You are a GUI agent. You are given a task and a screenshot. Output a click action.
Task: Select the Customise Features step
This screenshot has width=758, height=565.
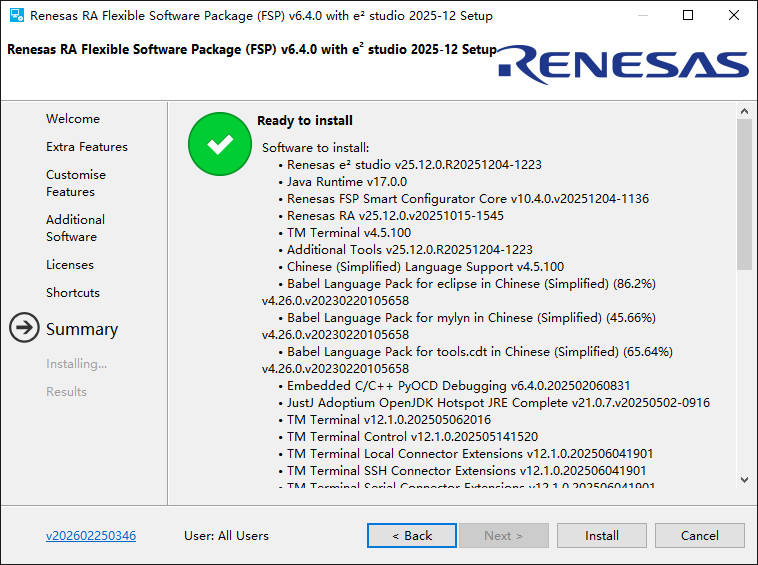[76, 183]
